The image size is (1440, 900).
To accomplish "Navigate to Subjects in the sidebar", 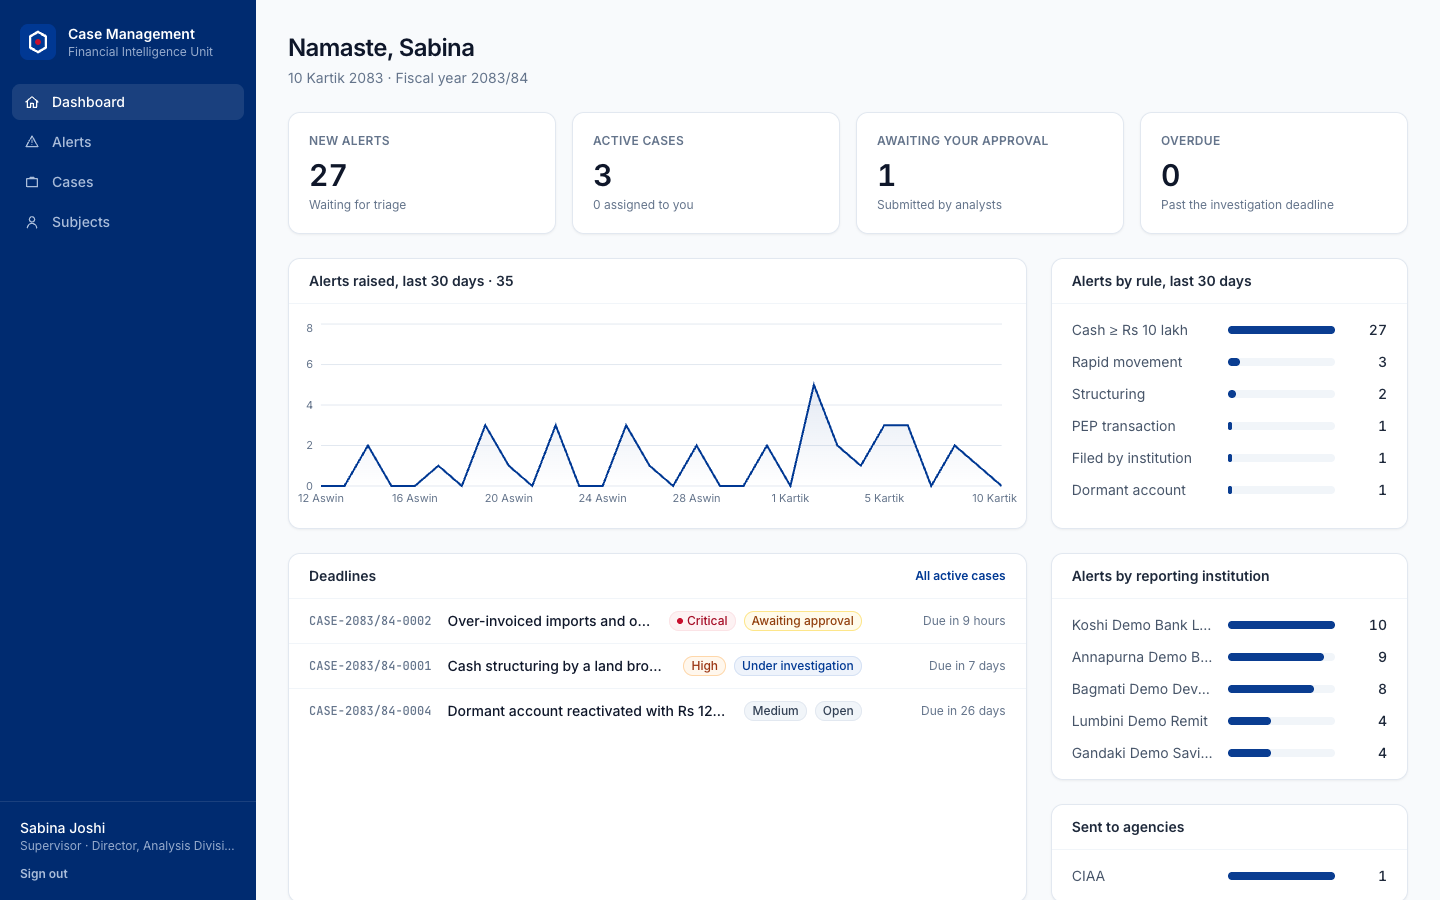I will tap(128, 222).
